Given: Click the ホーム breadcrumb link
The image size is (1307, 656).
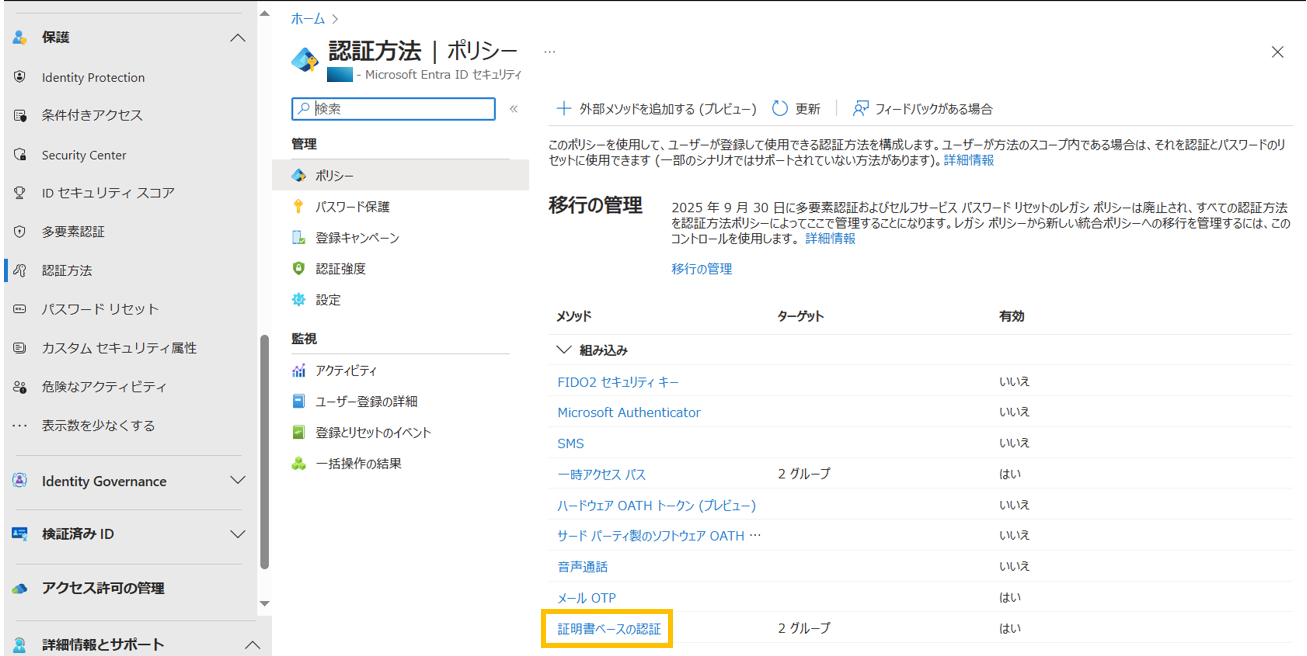Looking at the screenshot, I should pyautogui.click(x=307, y=18).
